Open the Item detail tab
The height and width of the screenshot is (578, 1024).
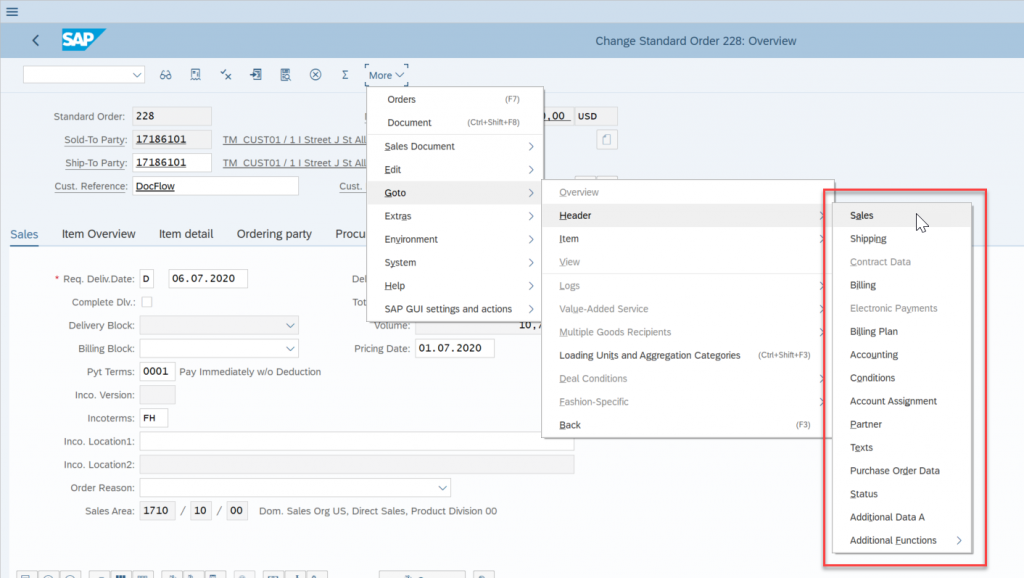tap(186, 234)
